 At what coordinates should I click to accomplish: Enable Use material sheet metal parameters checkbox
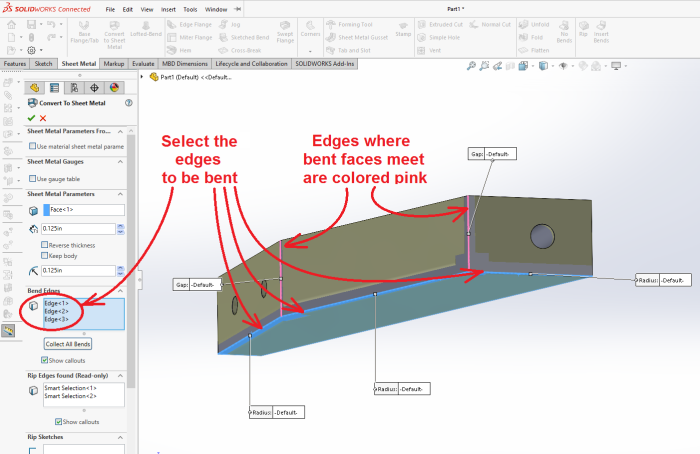pyautogui.click(x=32, y=146)
